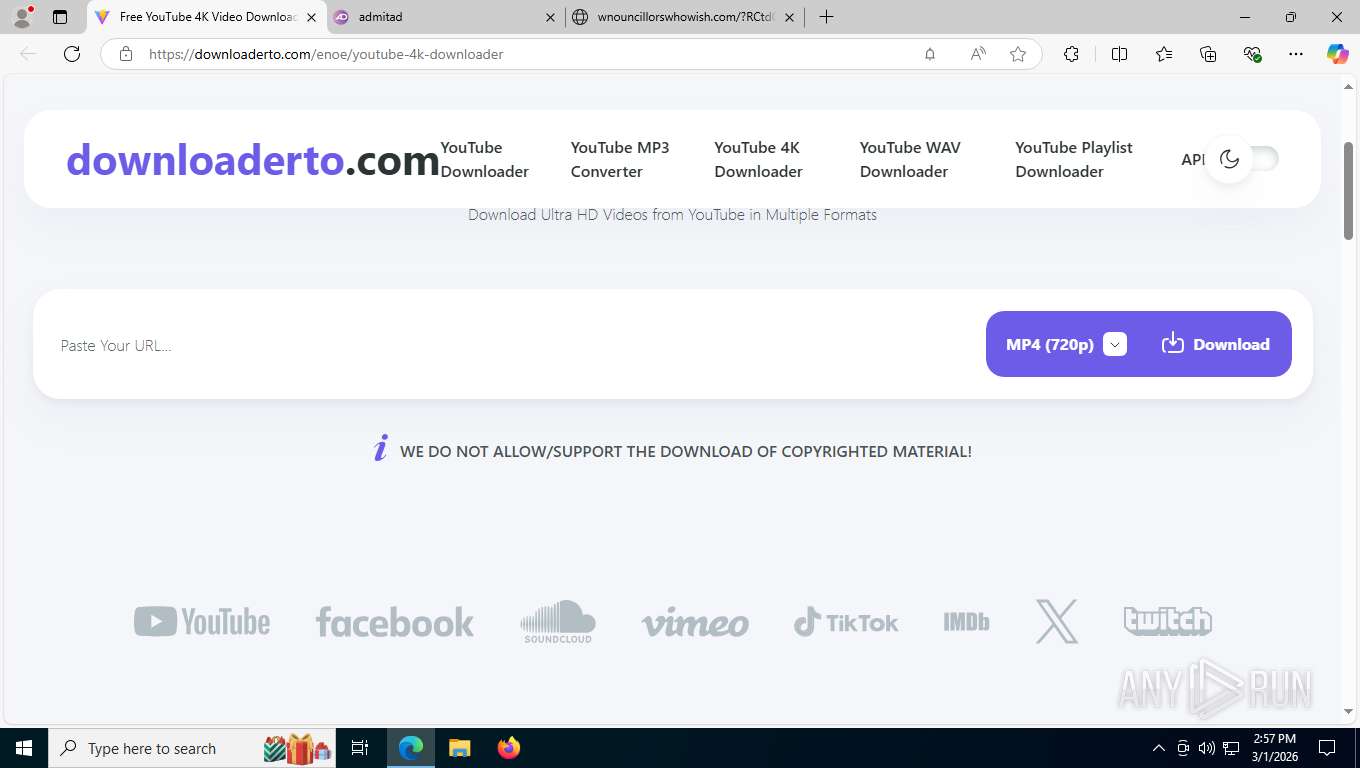Open Split screen icon
The height and width of the screenshot is (768, 1360).
click(x=1119, y=54)
